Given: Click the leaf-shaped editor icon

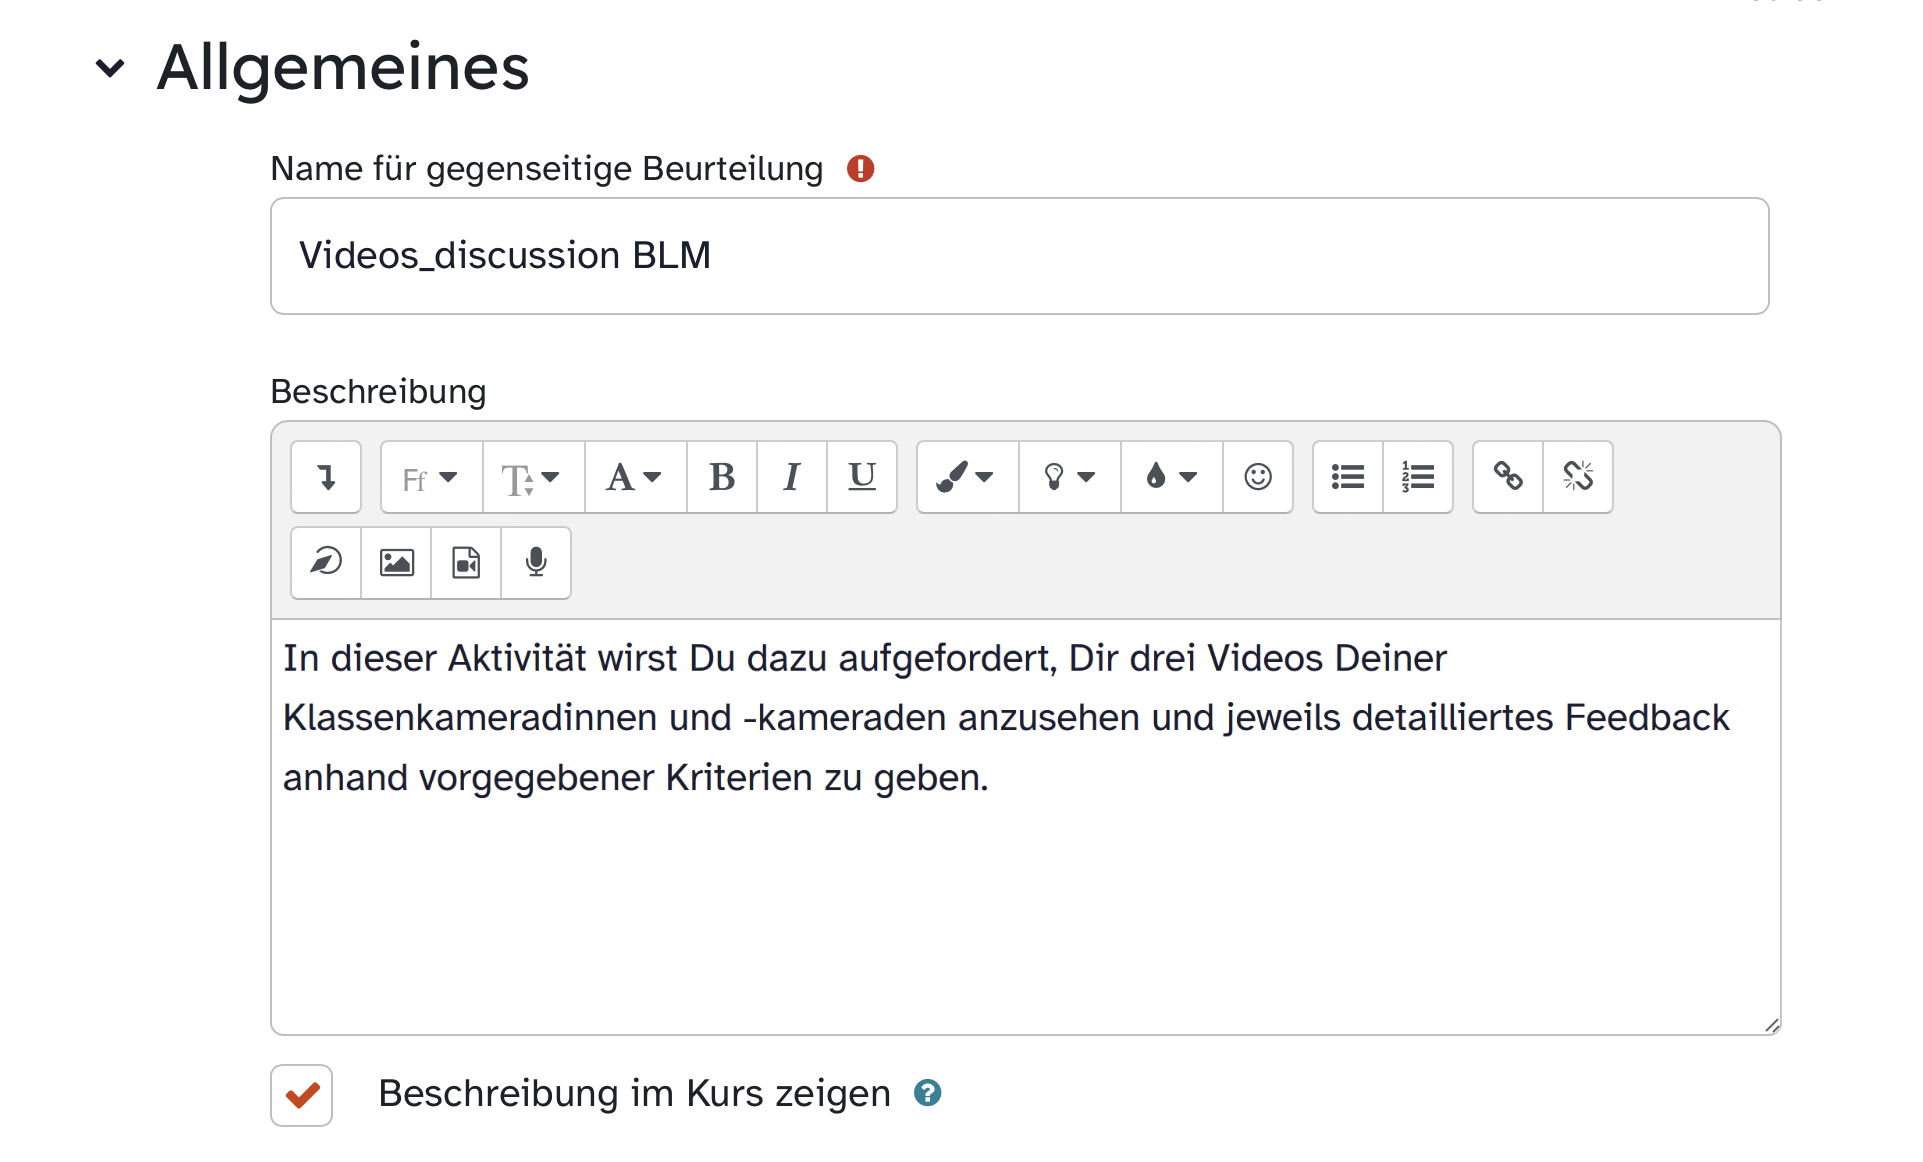Looking at the screenshot, I should [x=326, y=563].
